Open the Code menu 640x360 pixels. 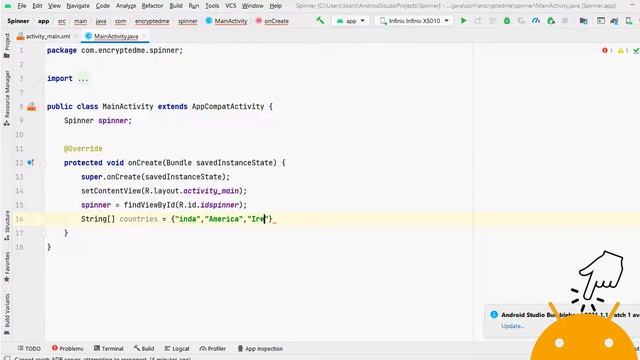(103, 6)
